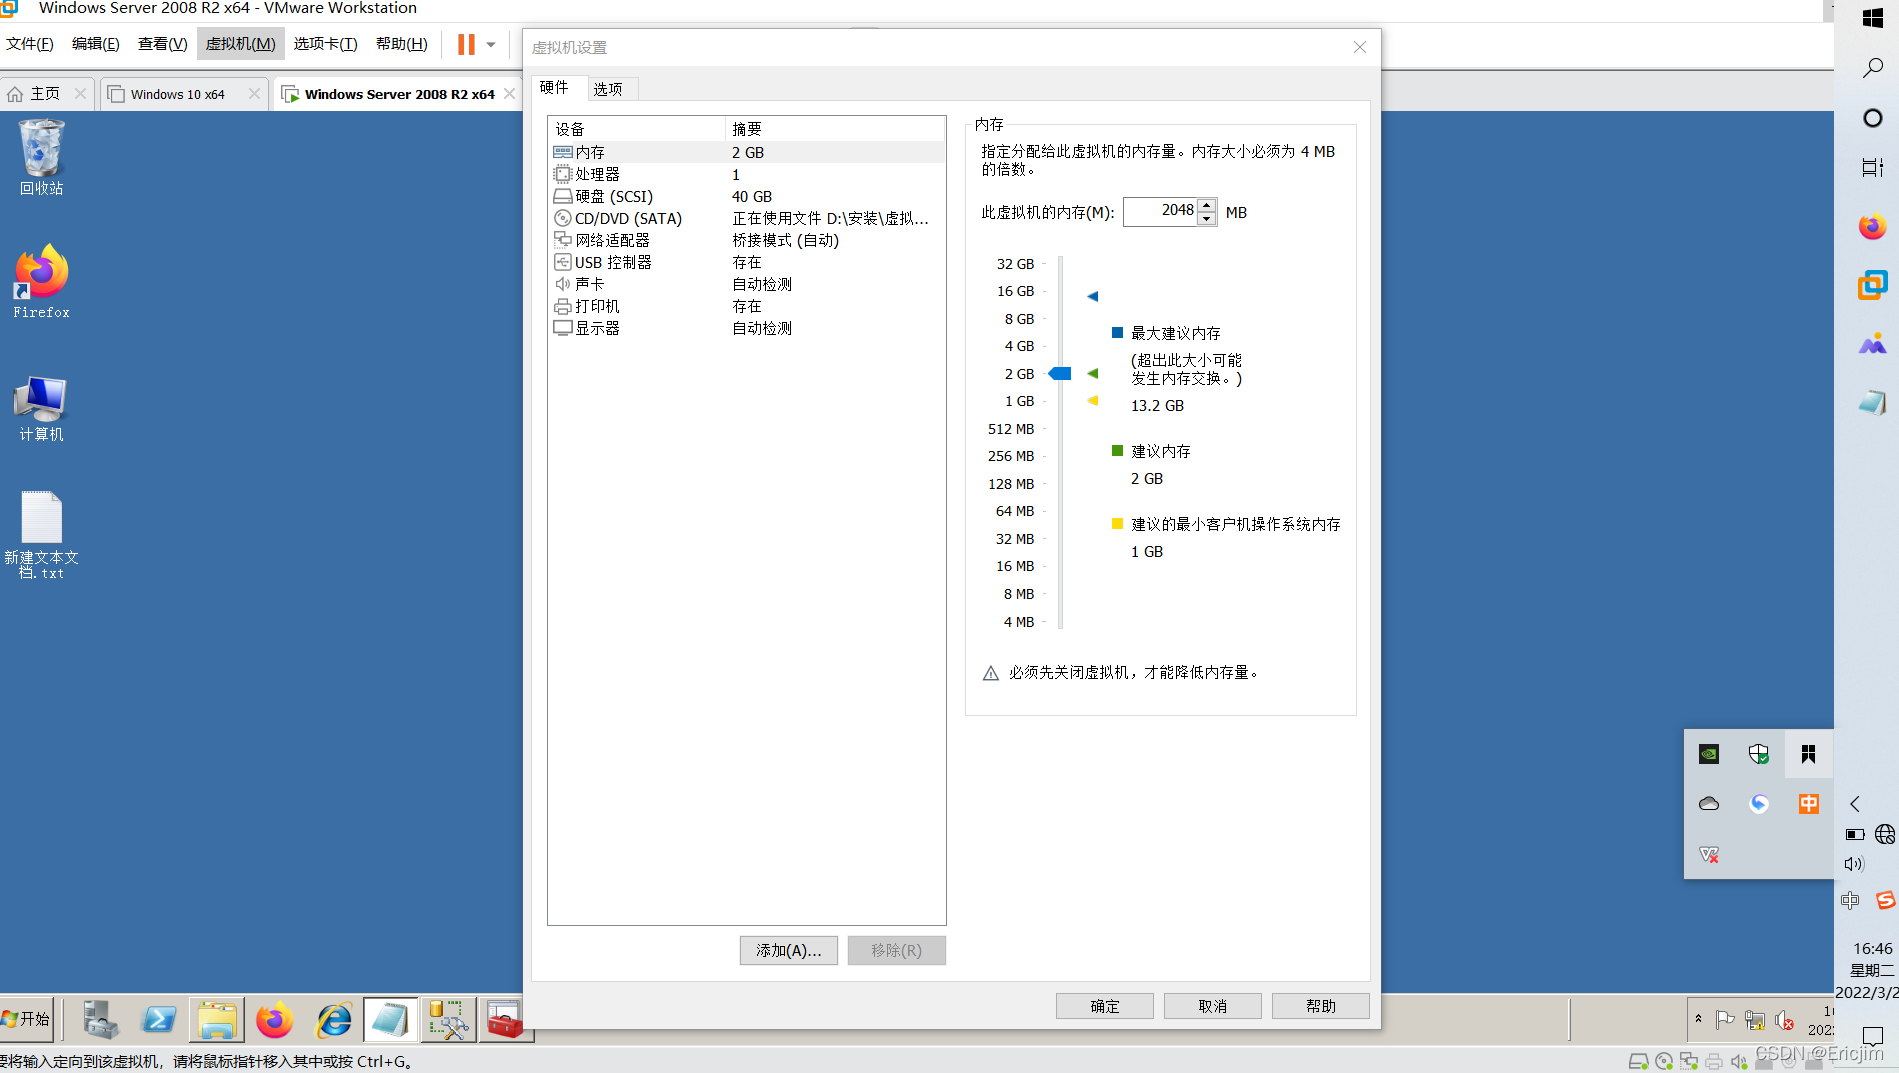
Task: Open the 查看(V) menu
Action: tap(162, 44)
